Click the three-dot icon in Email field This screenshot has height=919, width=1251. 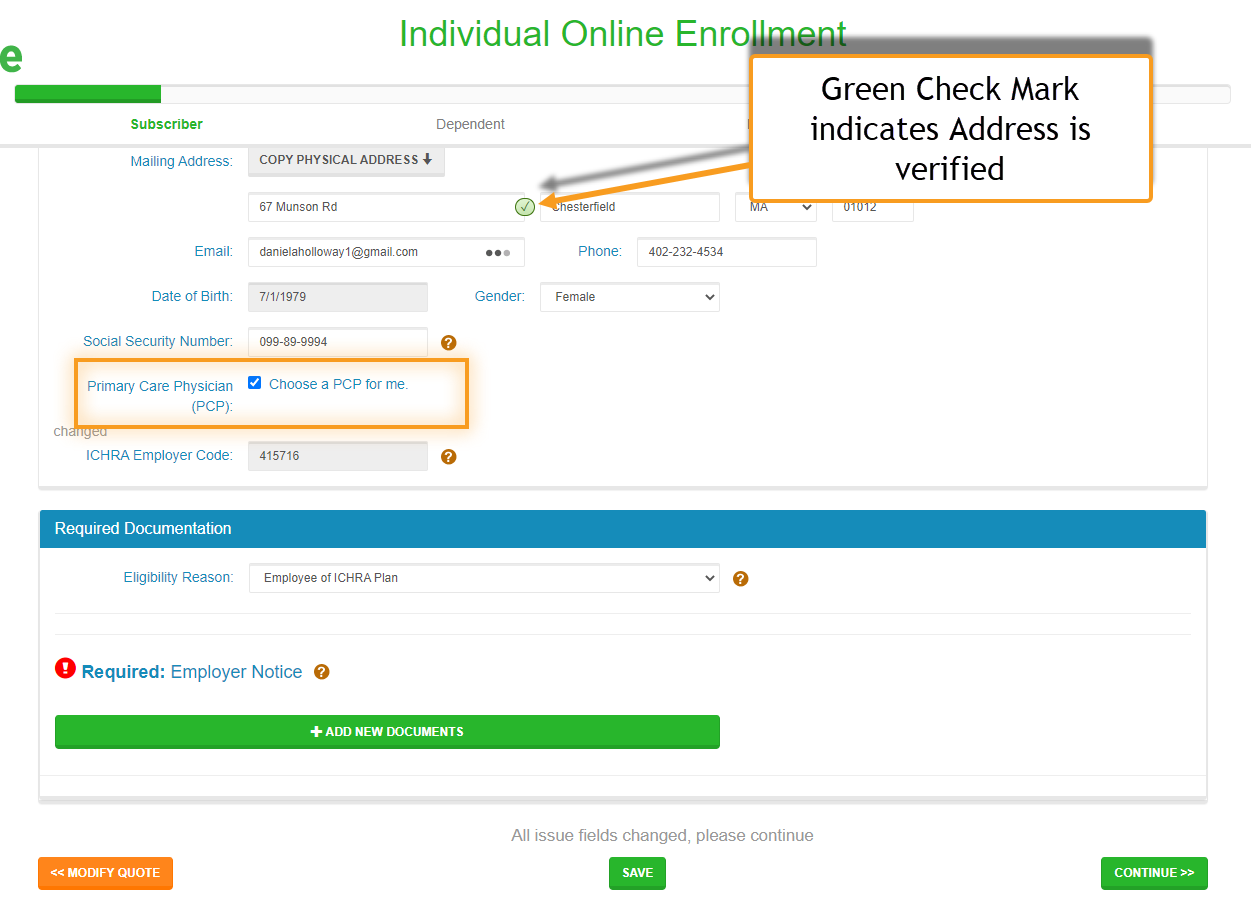[497, 253]
